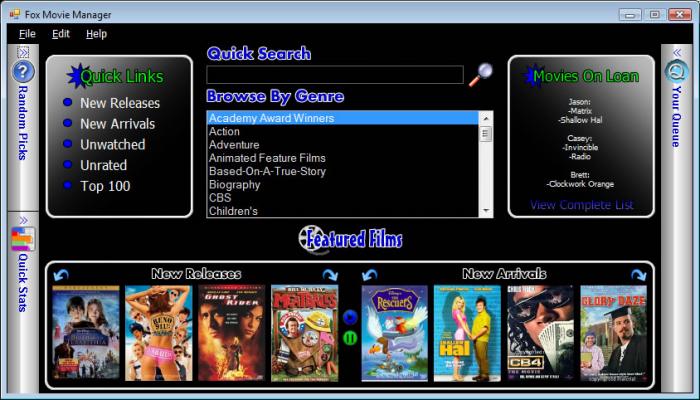Open the Reno 911 movie poster
This screenshot has width=700, height=400.
pyautogui.click(x=158, y=333)
